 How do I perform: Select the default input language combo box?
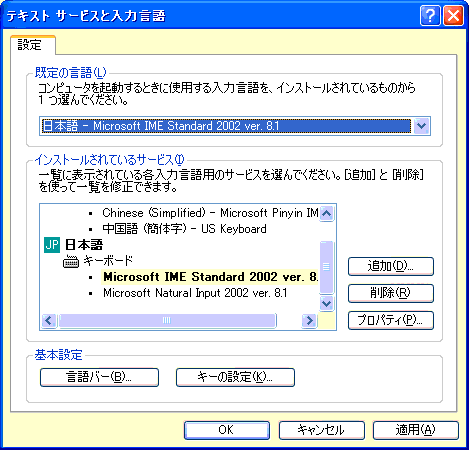235,126
